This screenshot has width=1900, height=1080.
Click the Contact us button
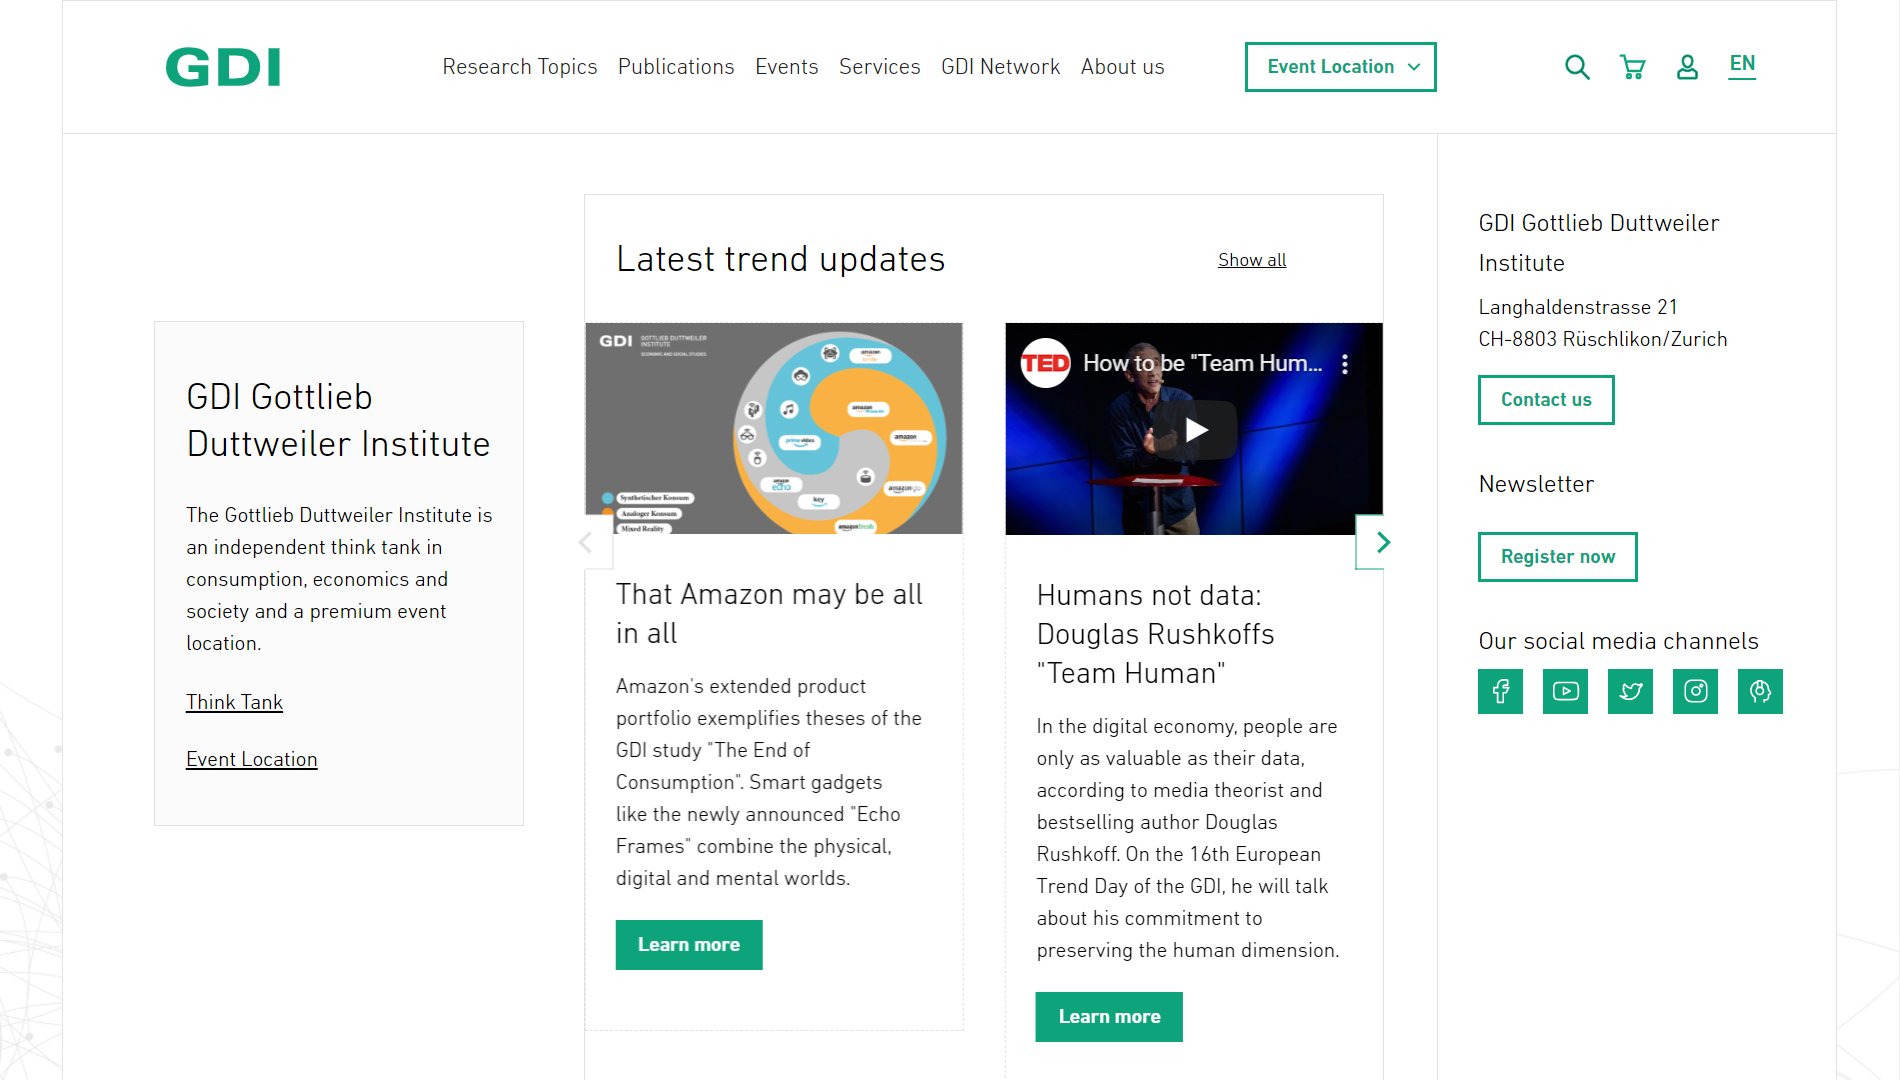[x=1546, y=400]
